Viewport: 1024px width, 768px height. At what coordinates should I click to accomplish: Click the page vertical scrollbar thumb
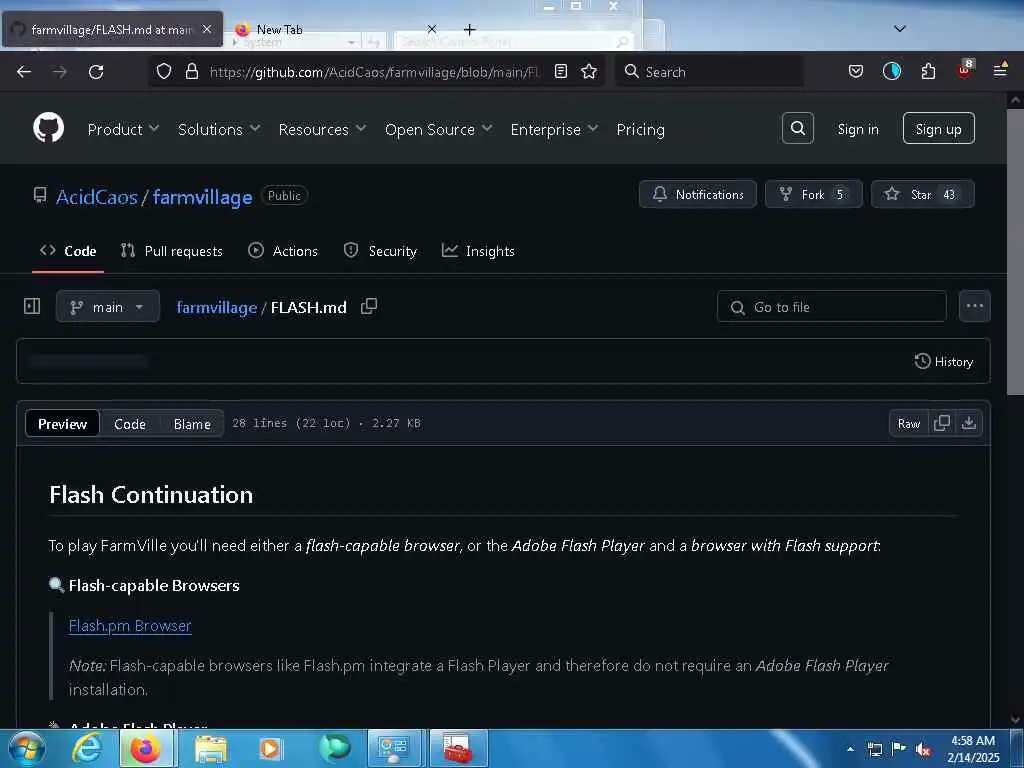[1015, 251]
